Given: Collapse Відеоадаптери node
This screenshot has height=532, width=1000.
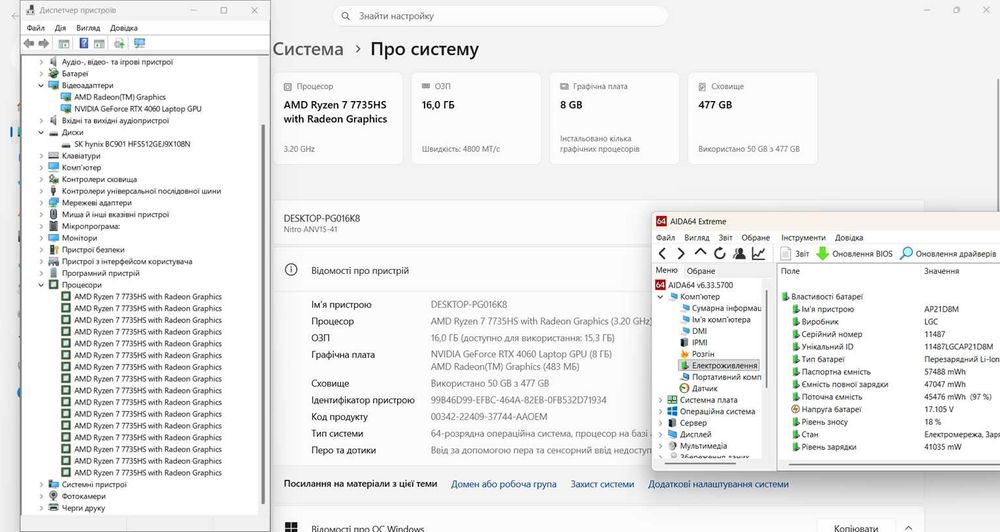Looking at the screenshot, I should [x=41, y=85].
